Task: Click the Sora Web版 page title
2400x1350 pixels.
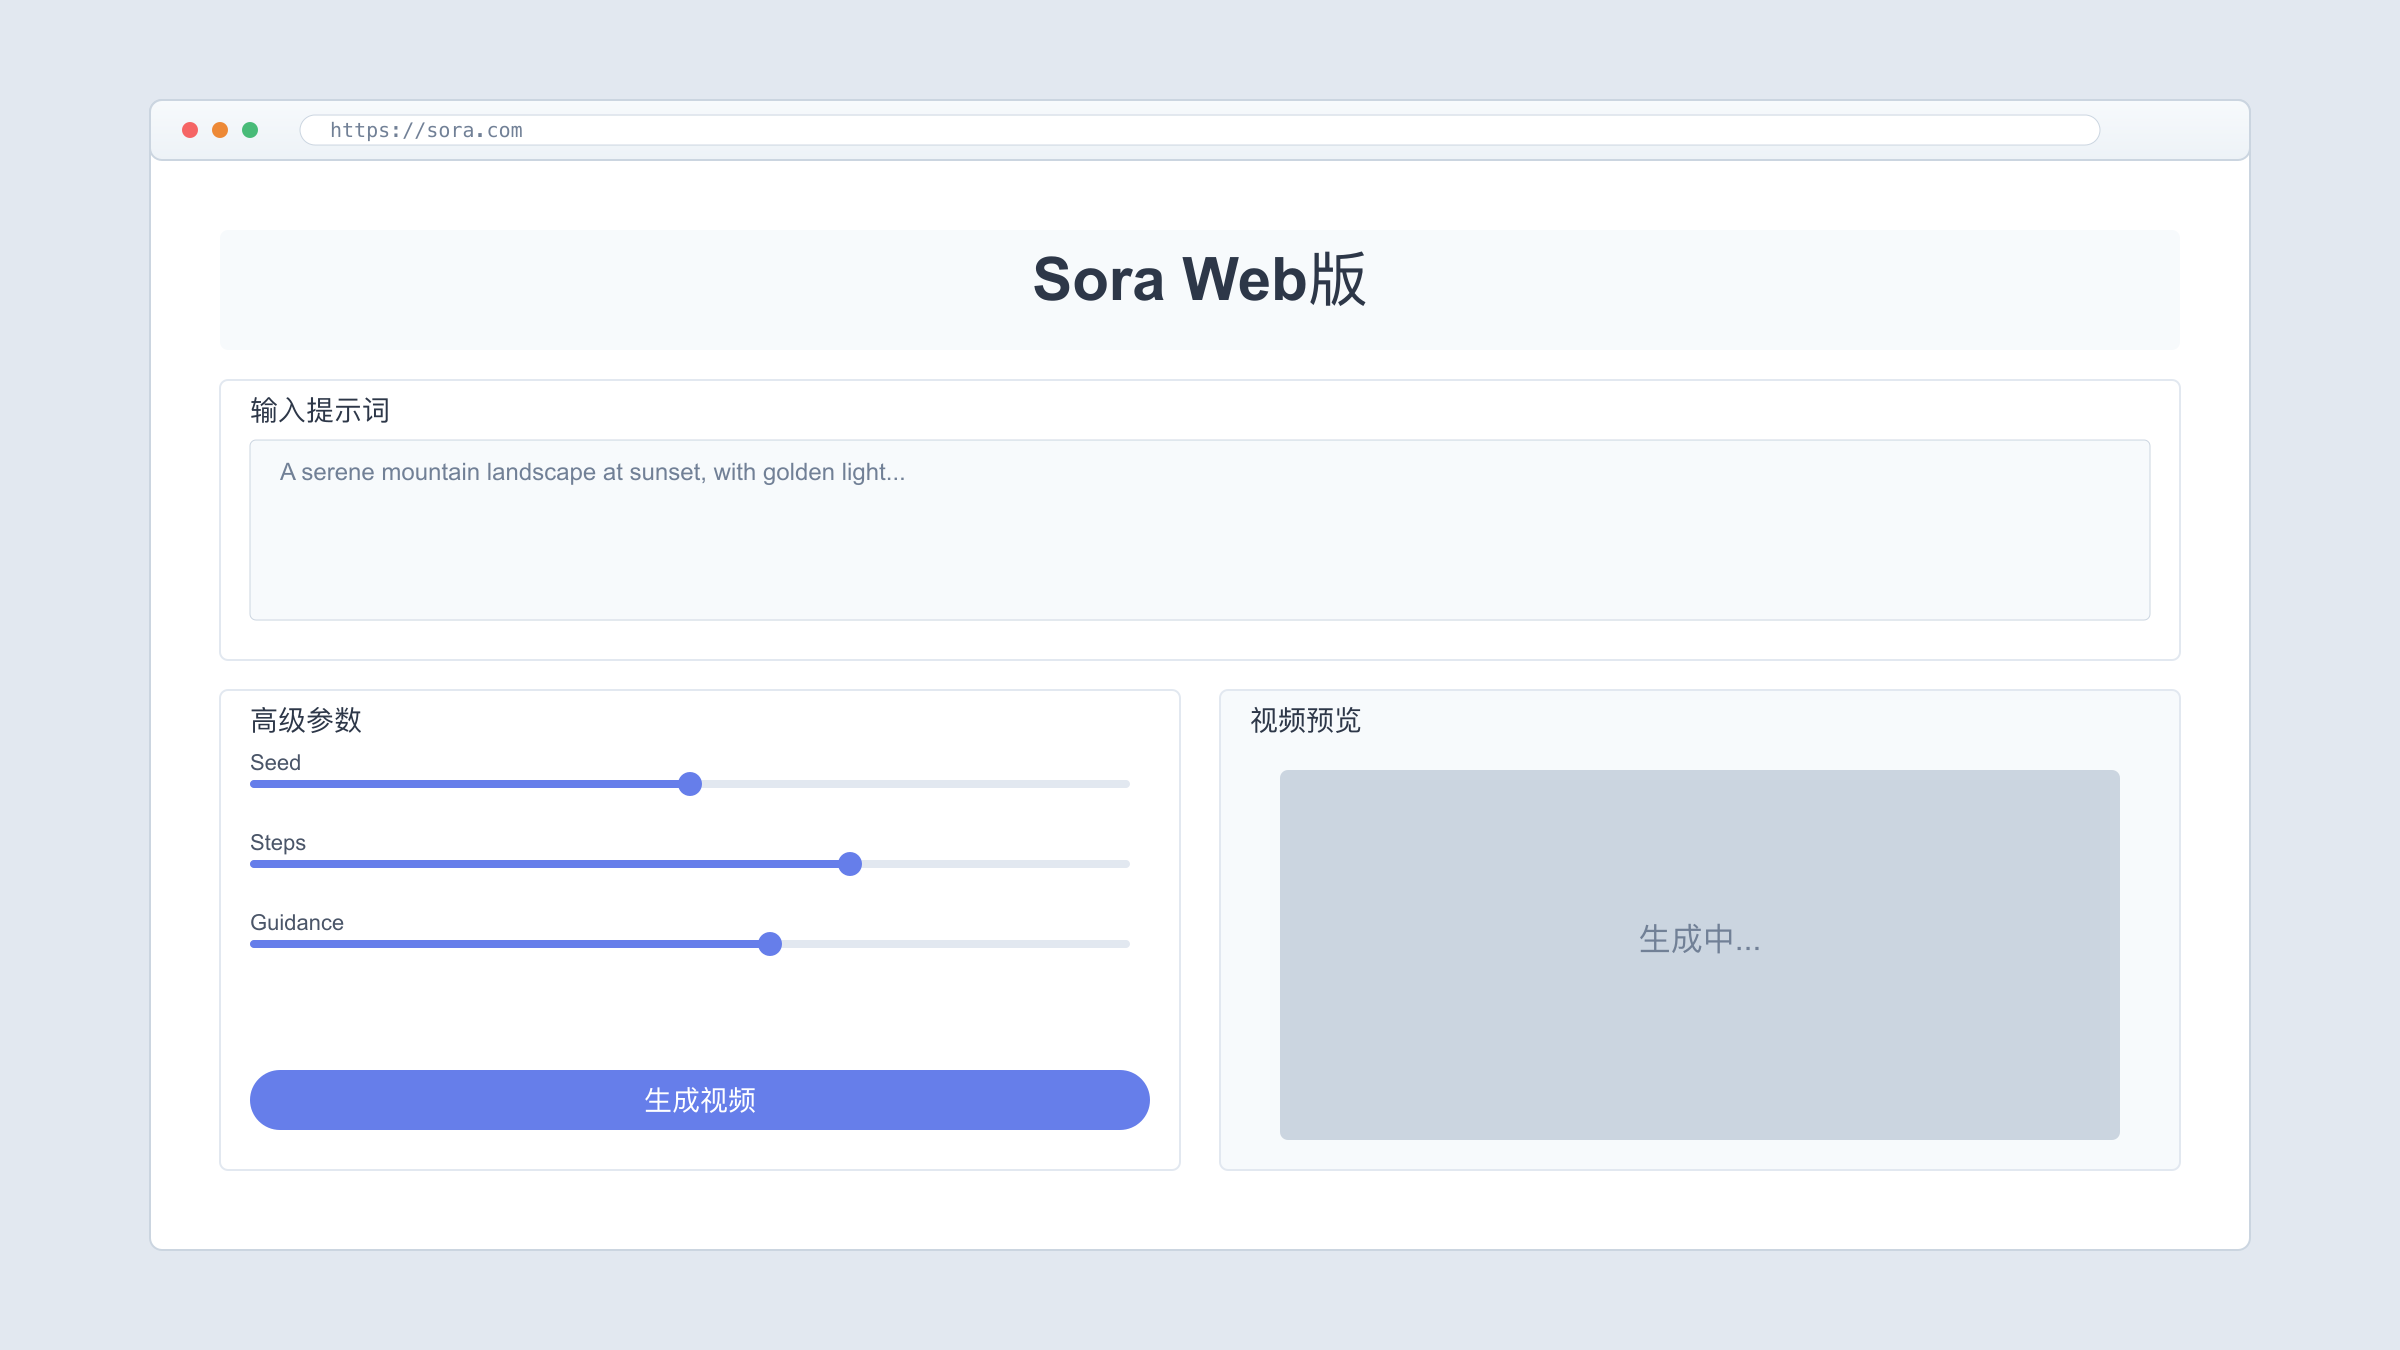Action: click(x=1198, y=279)
